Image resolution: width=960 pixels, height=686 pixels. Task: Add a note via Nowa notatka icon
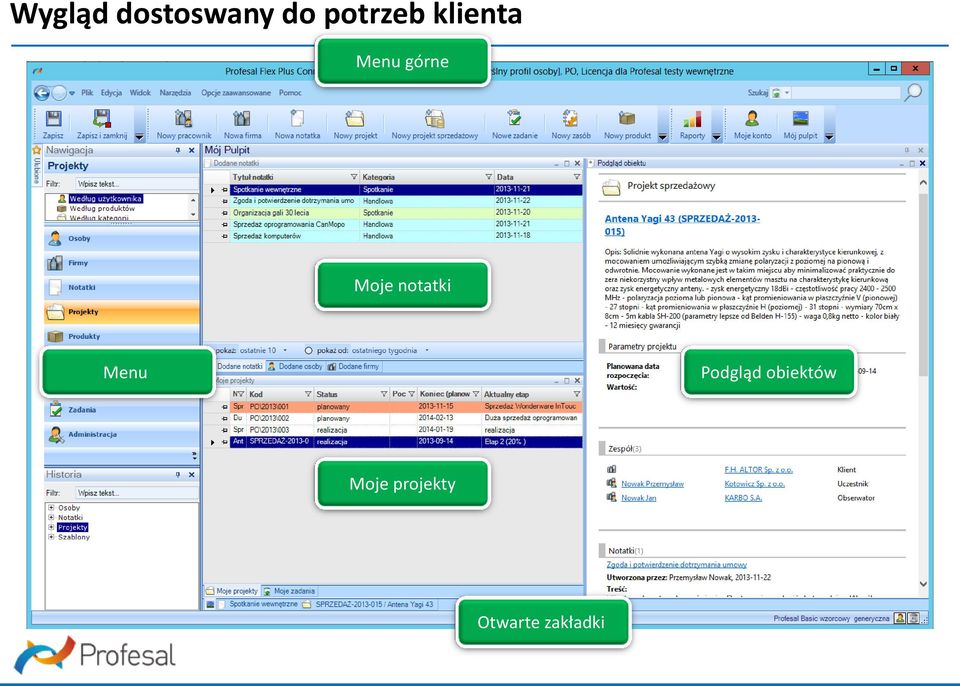tap(298, 119)
